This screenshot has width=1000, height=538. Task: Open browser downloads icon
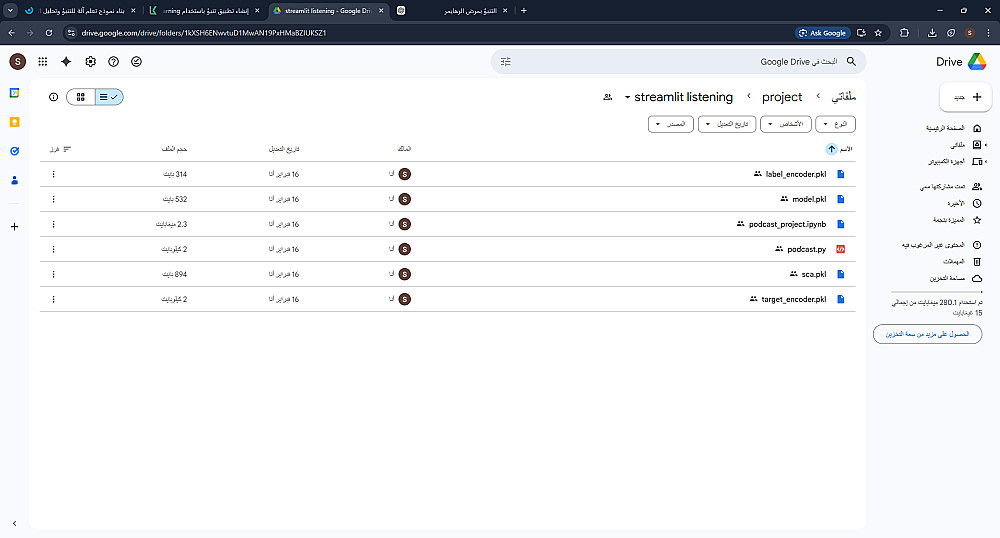(x=932, y=33)
